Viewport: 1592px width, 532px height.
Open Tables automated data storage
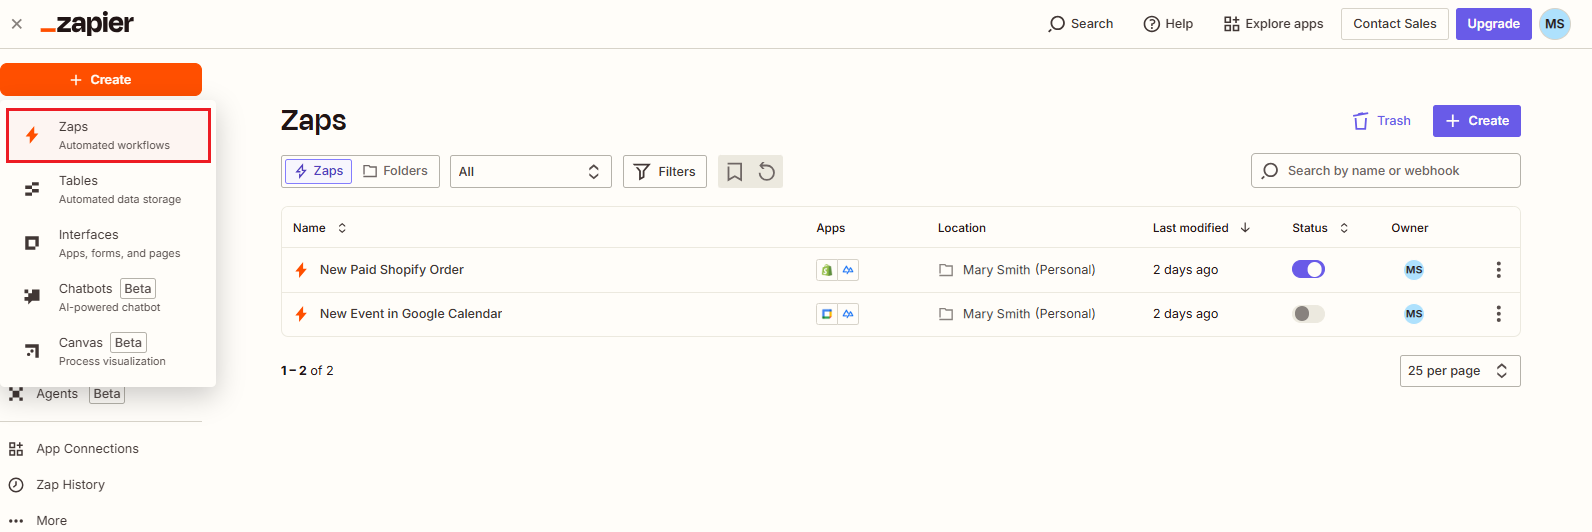click(x=108, y=189)
